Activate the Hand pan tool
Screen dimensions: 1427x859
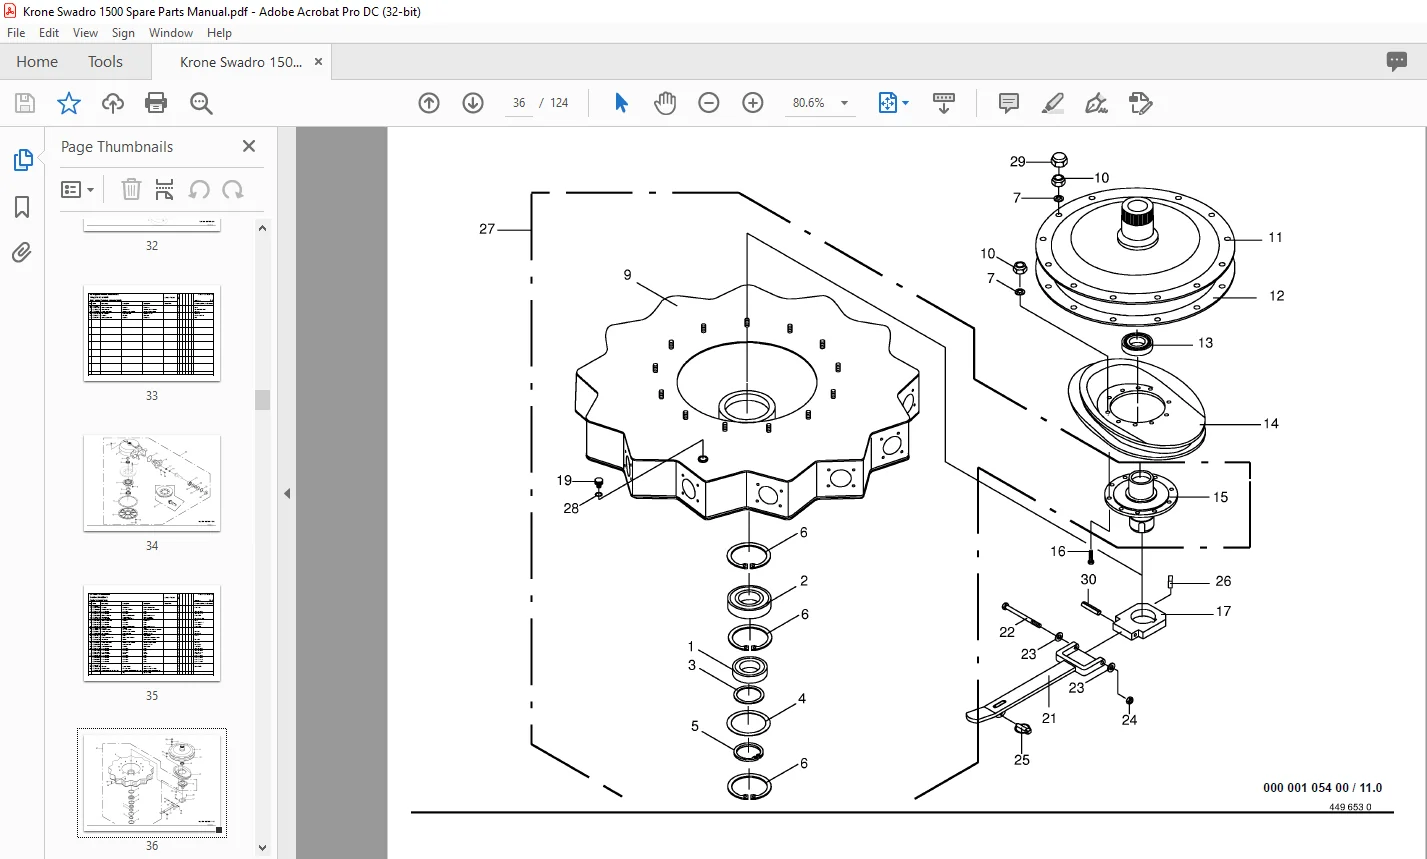(x=665, y=103)
